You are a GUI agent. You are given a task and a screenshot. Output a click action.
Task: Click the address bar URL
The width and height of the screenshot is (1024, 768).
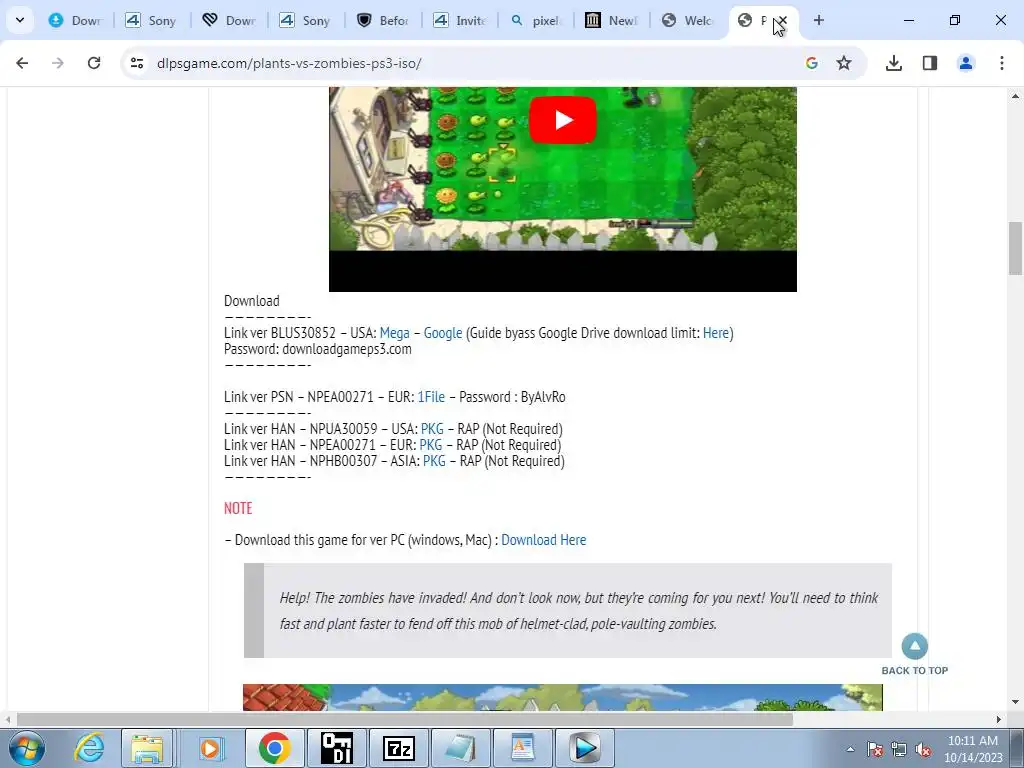(x=289, y=63)
